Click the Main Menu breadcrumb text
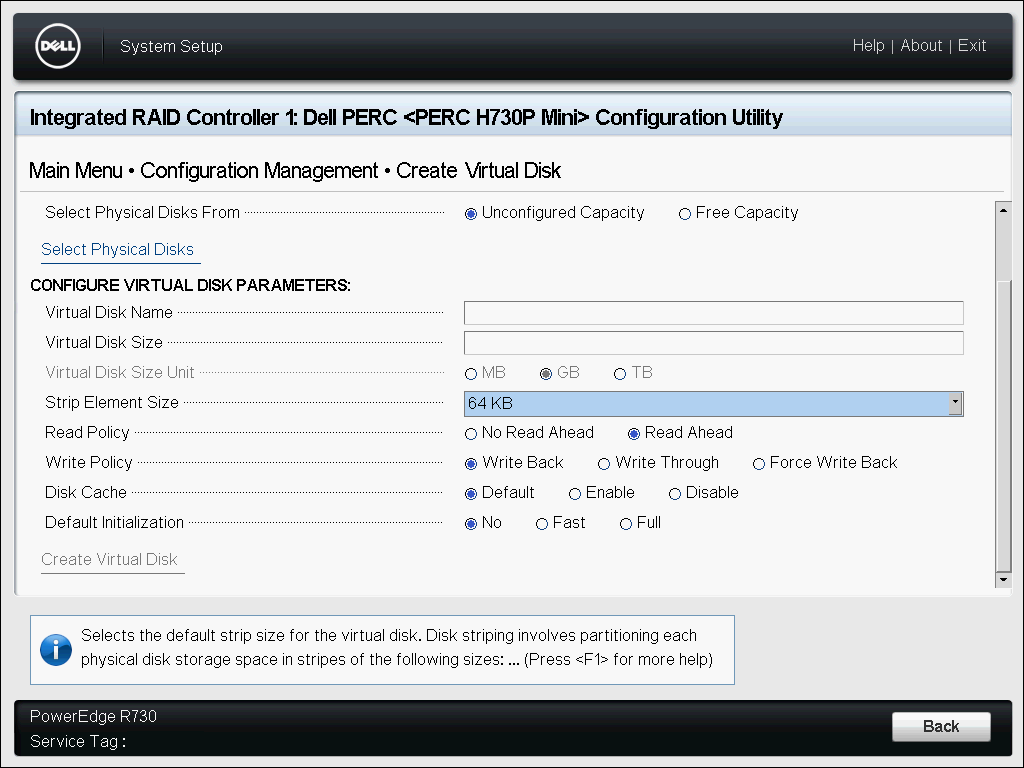The height and width of the screenshot is (768, 1024). pyautogui.click(x=76, y=170)
